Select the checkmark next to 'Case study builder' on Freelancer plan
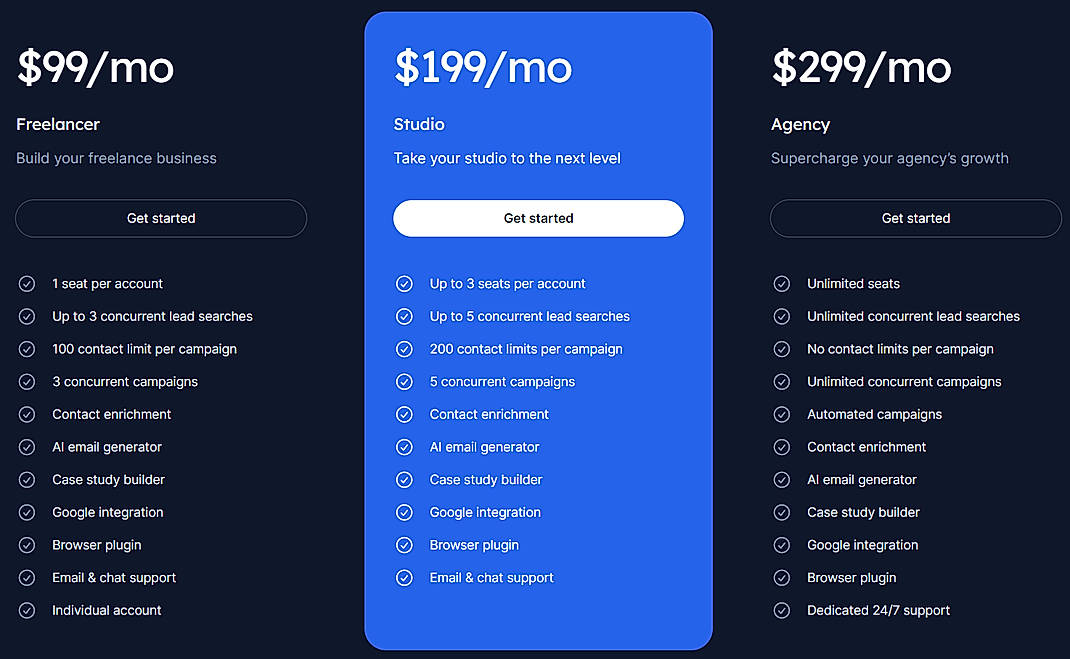This screenshot has height=659, width=1070. [27, 479]
